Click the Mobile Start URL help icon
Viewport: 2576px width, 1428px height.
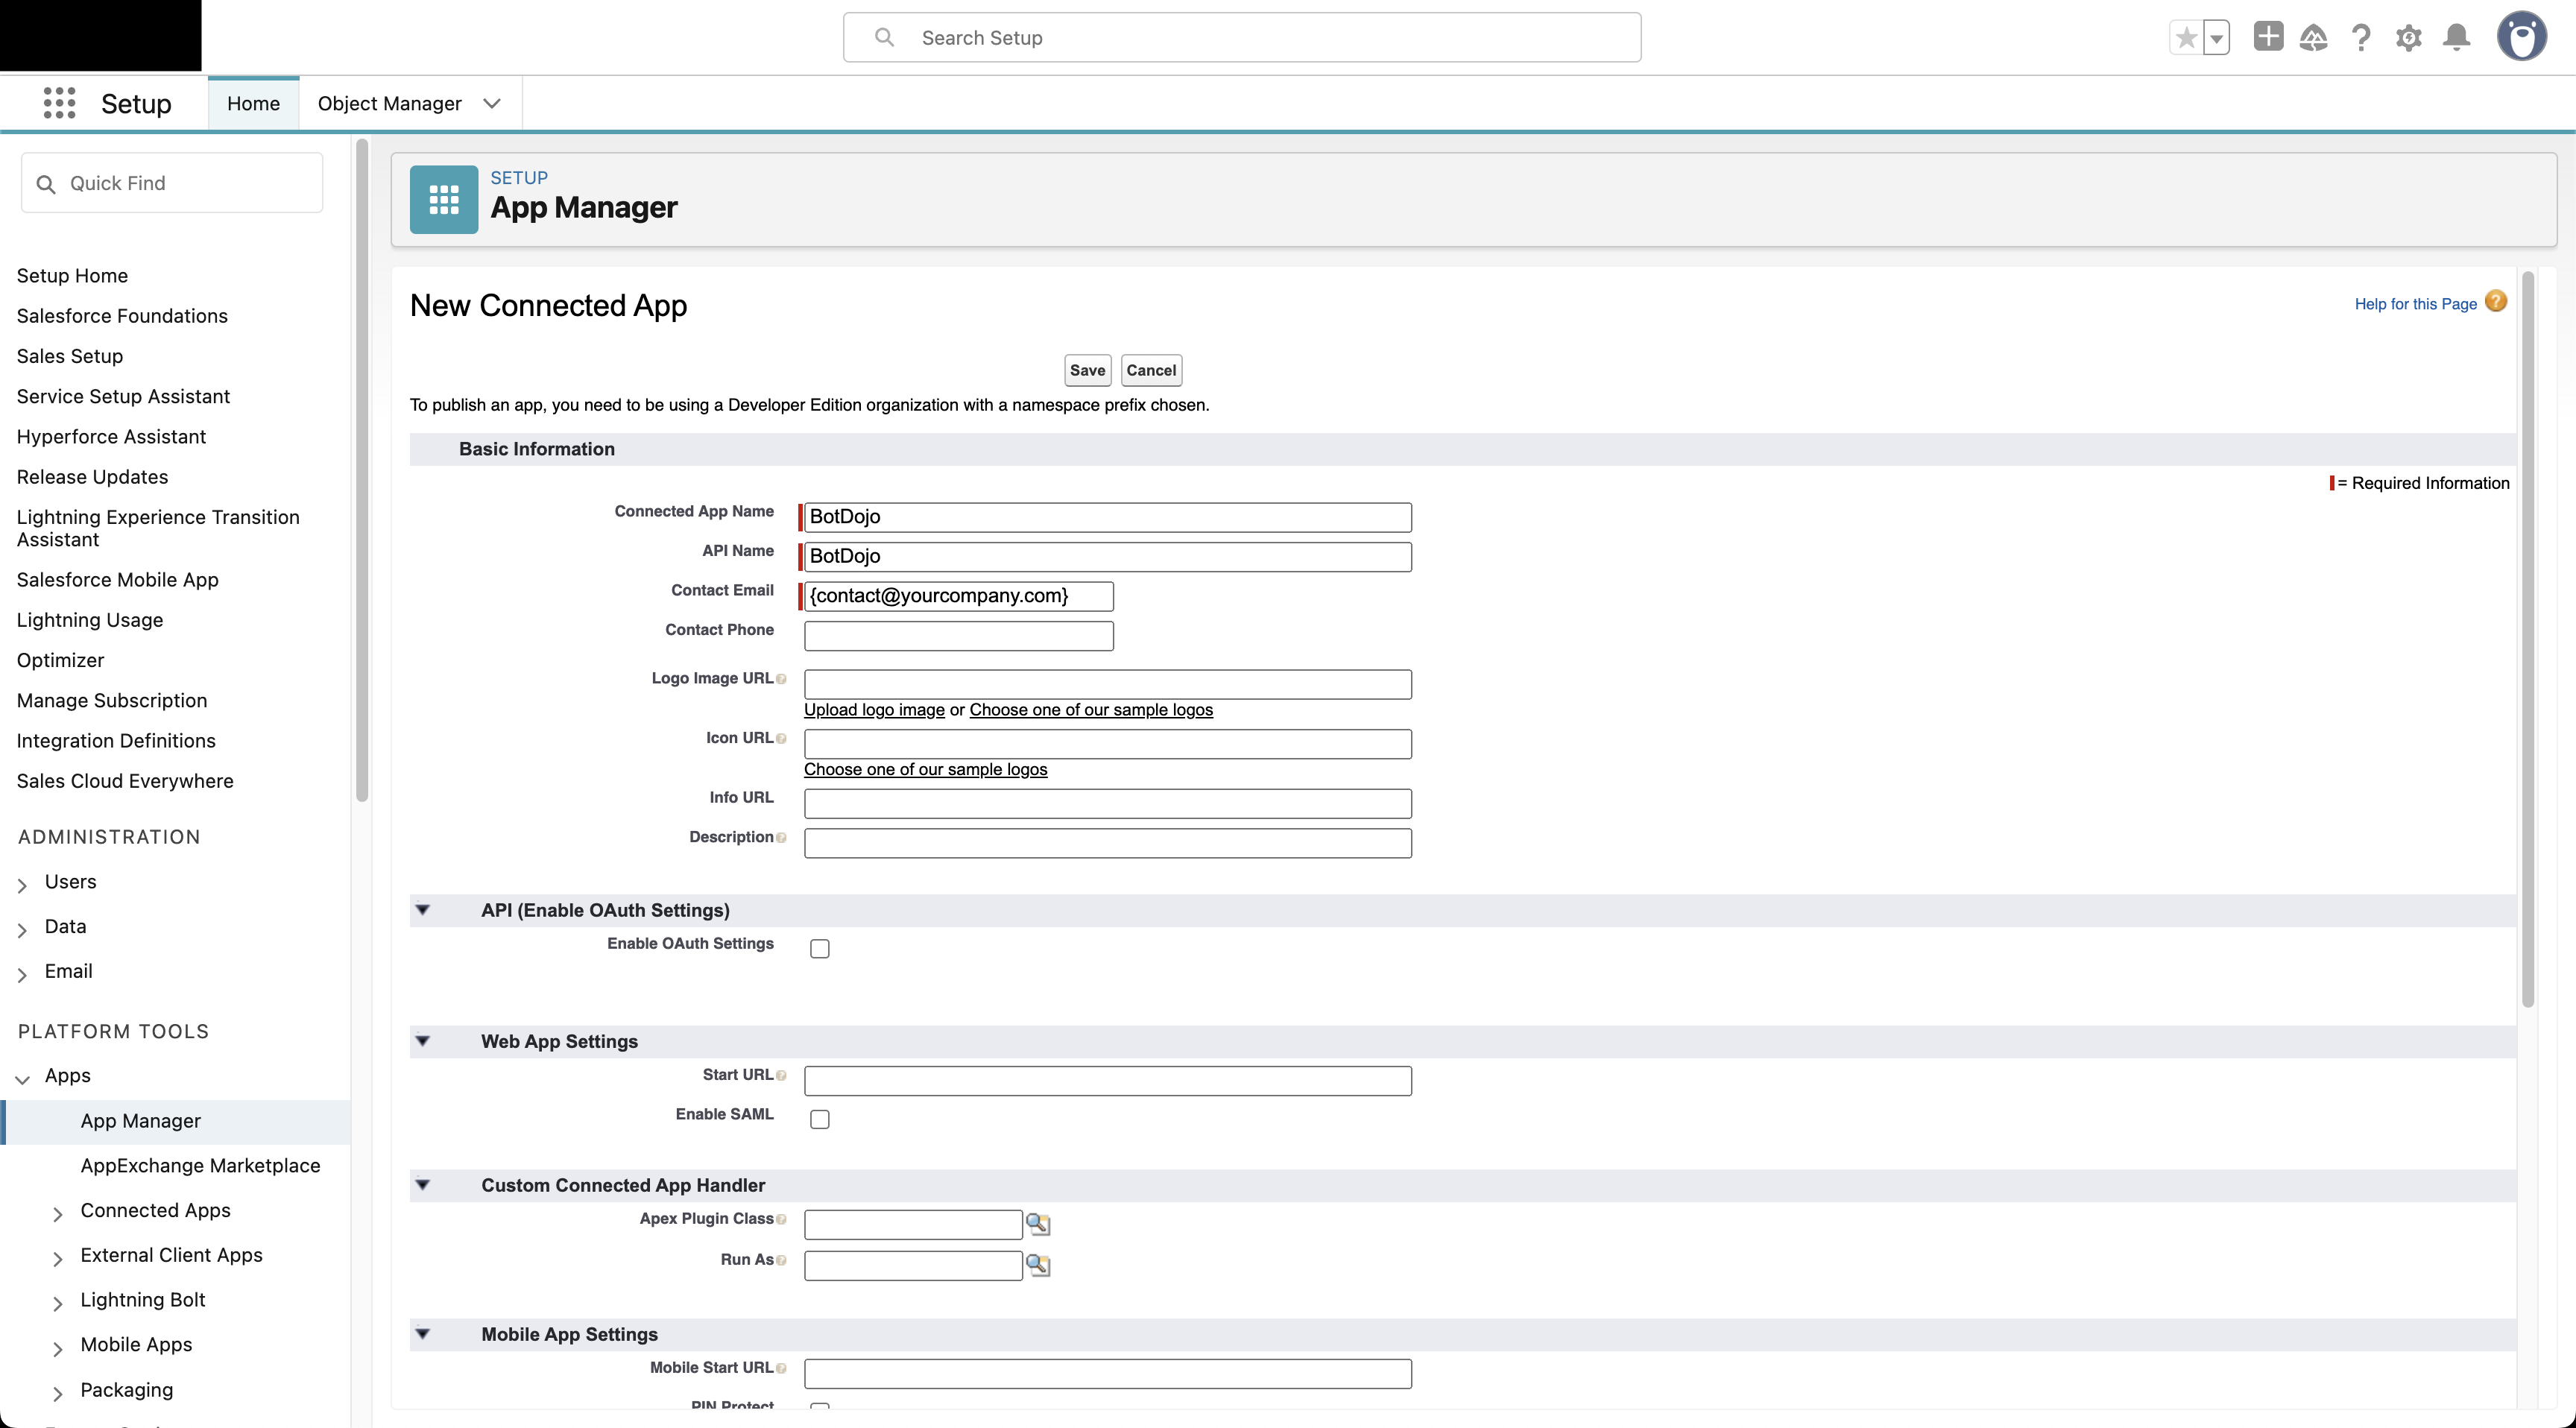pos(781,1369)
